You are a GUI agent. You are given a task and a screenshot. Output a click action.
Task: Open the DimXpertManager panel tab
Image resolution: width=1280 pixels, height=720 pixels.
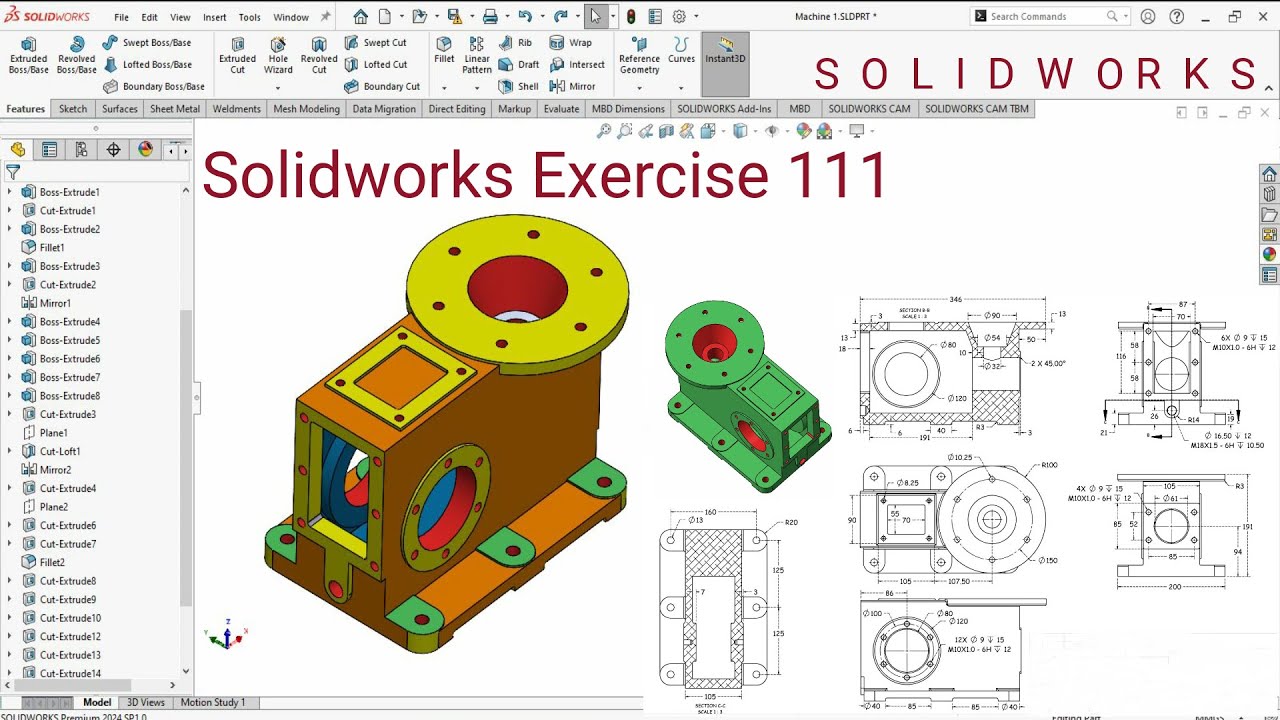point(113,150)
